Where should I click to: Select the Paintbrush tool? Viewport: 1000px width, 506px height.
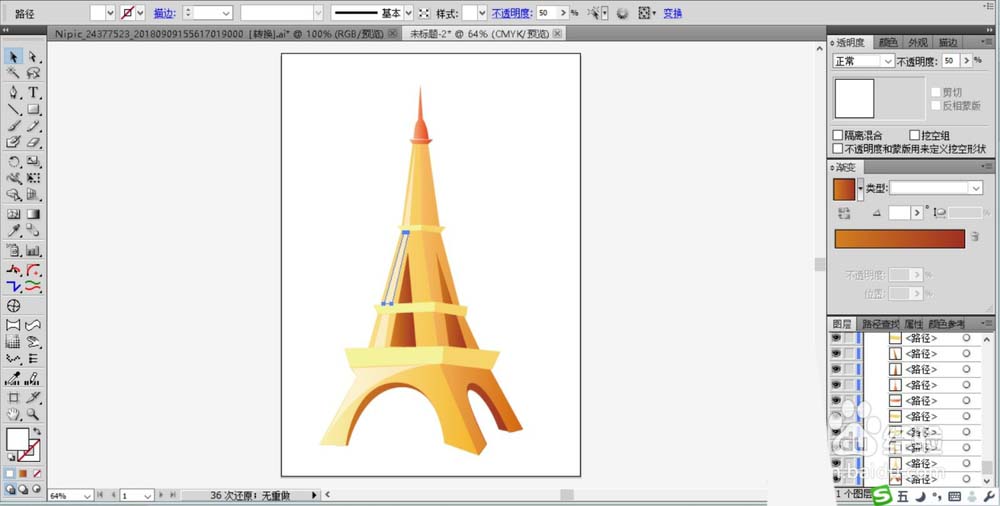pyautogui.click(x=13, y=126)
